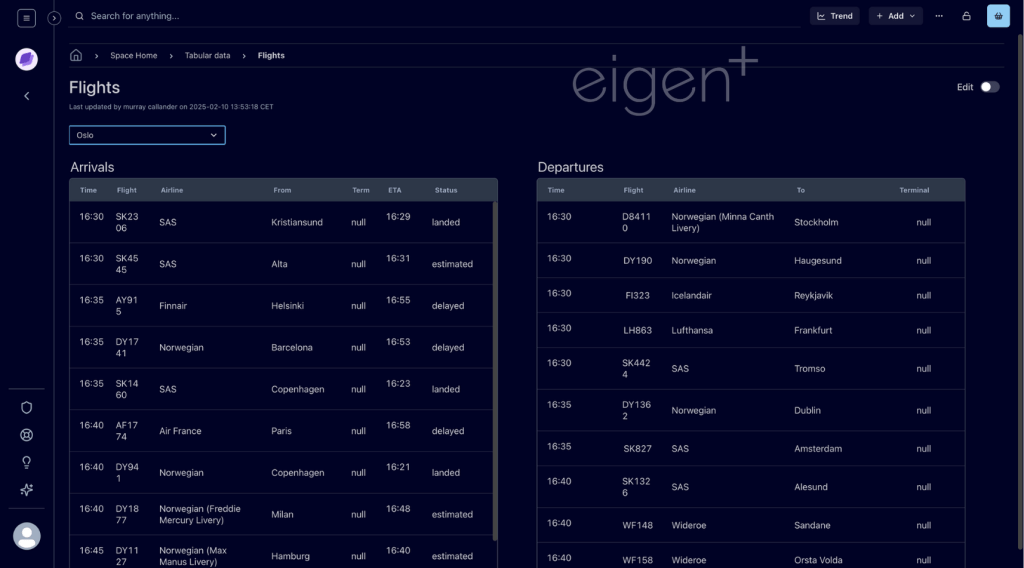
Task: Open the lightbulb ideas icon
Action: (27, 462)
